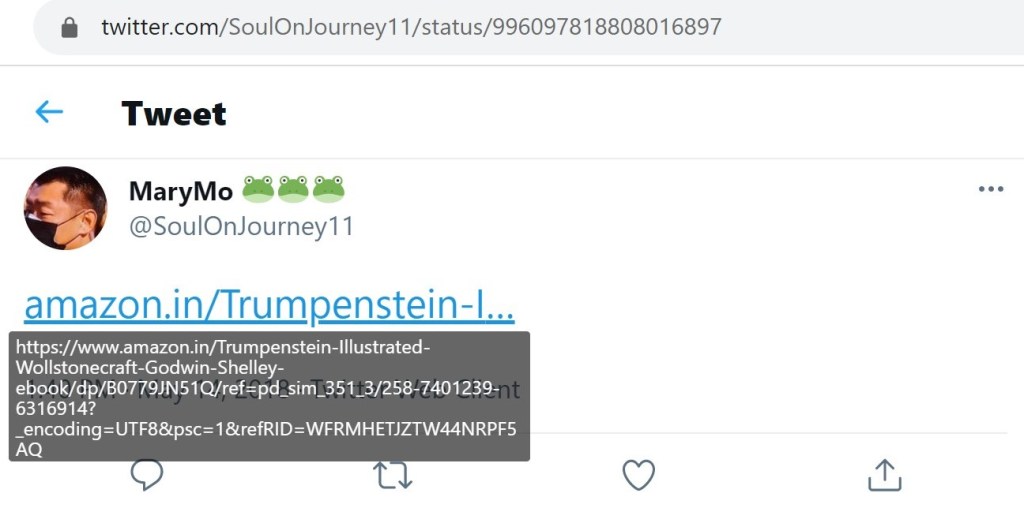Open the MaryMo display name link
Screen dimensions: 1024x508
pyautogui.click(x=181, y=190)
